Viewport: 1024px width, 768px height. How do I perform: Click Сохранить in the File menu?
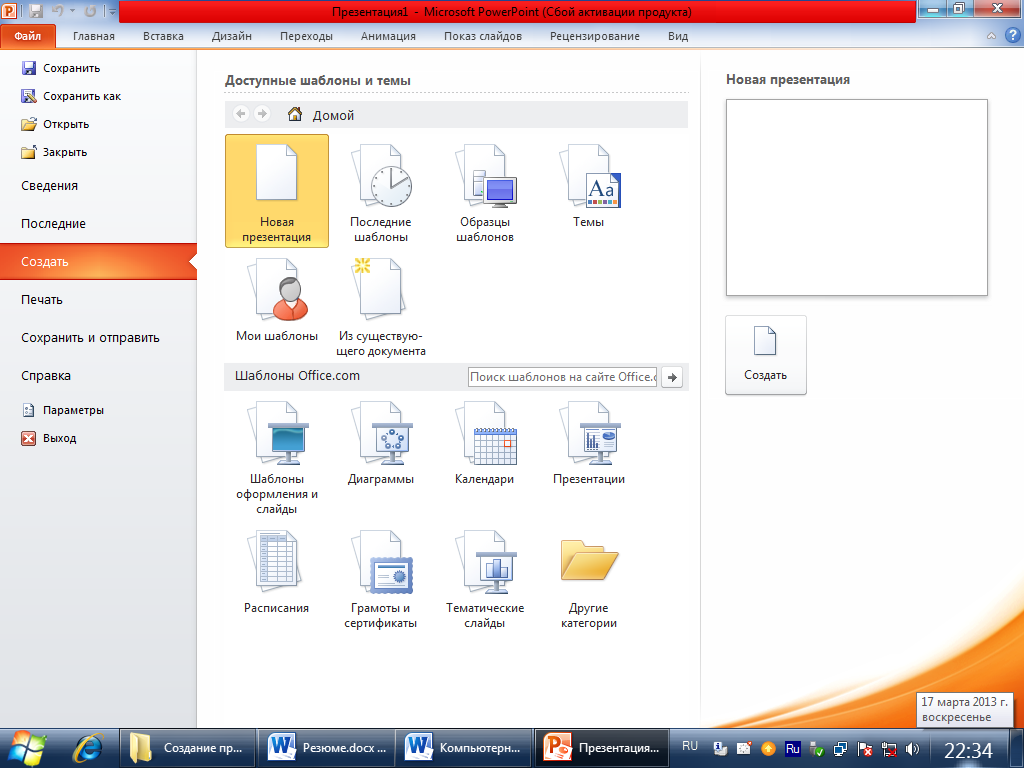(61, 68)
